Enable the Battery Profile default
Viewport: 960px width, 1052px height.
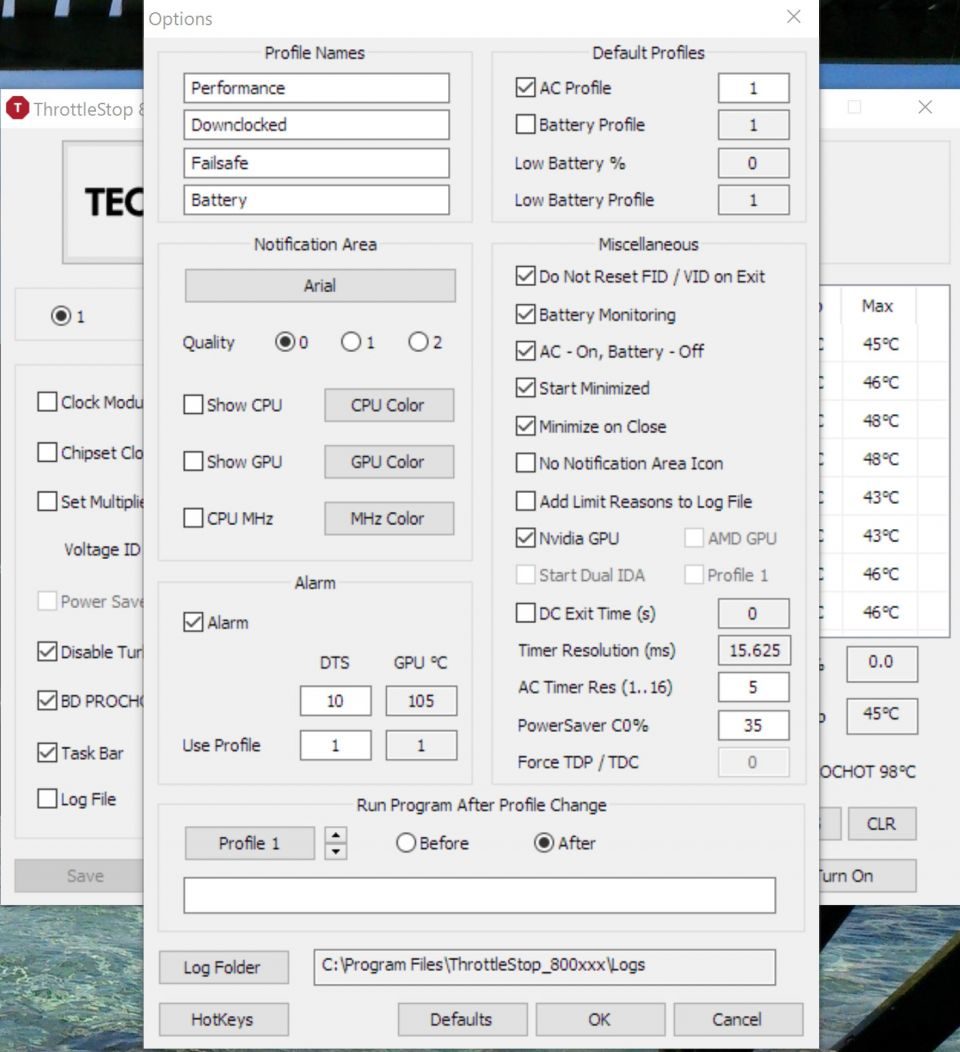[x=525, y=125]
